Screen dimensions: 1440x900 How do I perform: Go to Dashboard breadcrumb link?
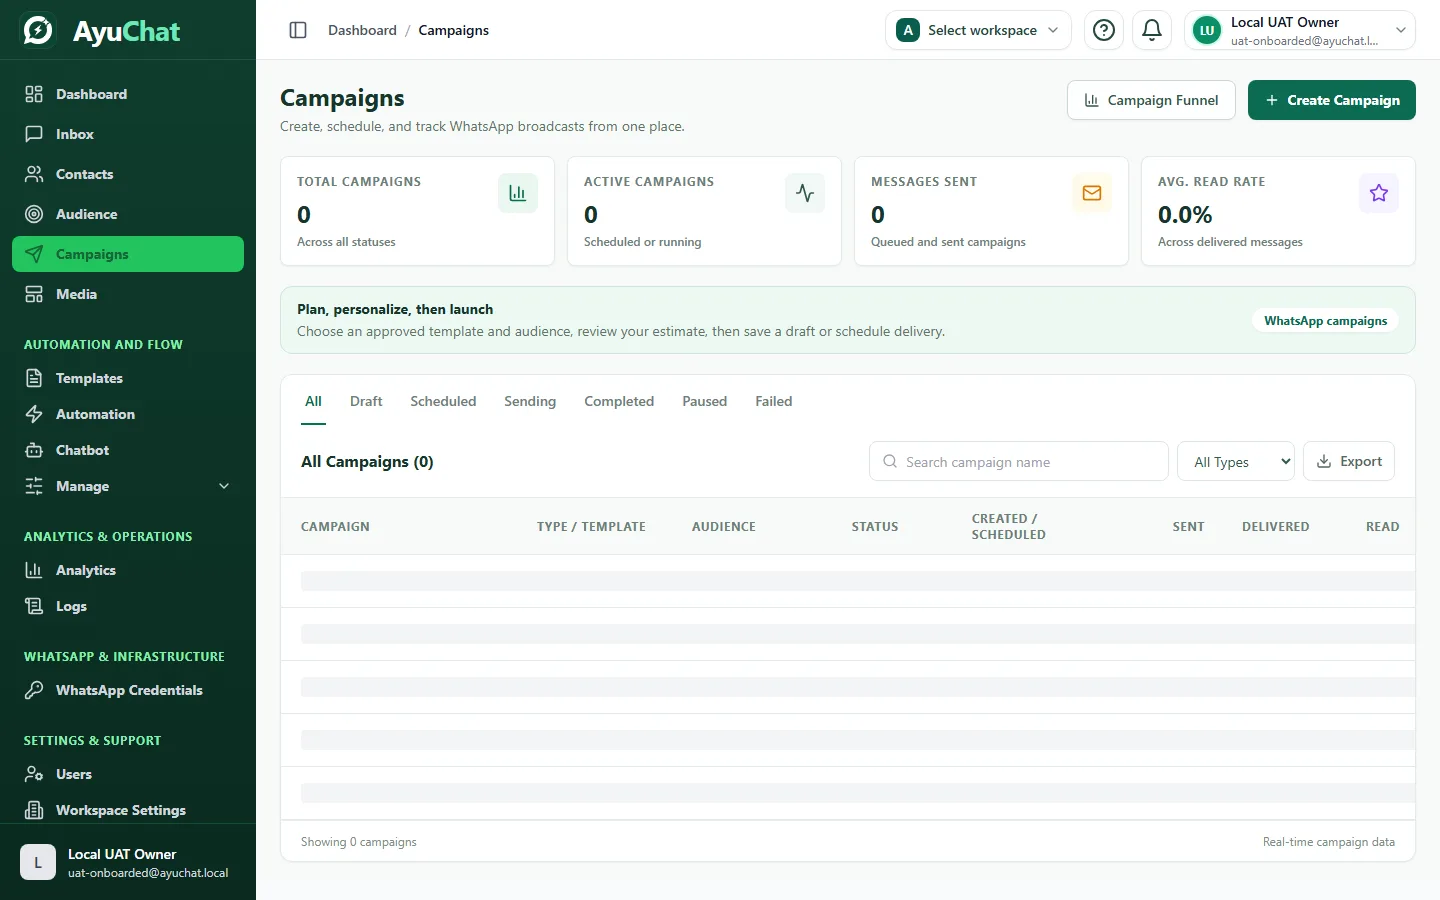pos(362,30)
